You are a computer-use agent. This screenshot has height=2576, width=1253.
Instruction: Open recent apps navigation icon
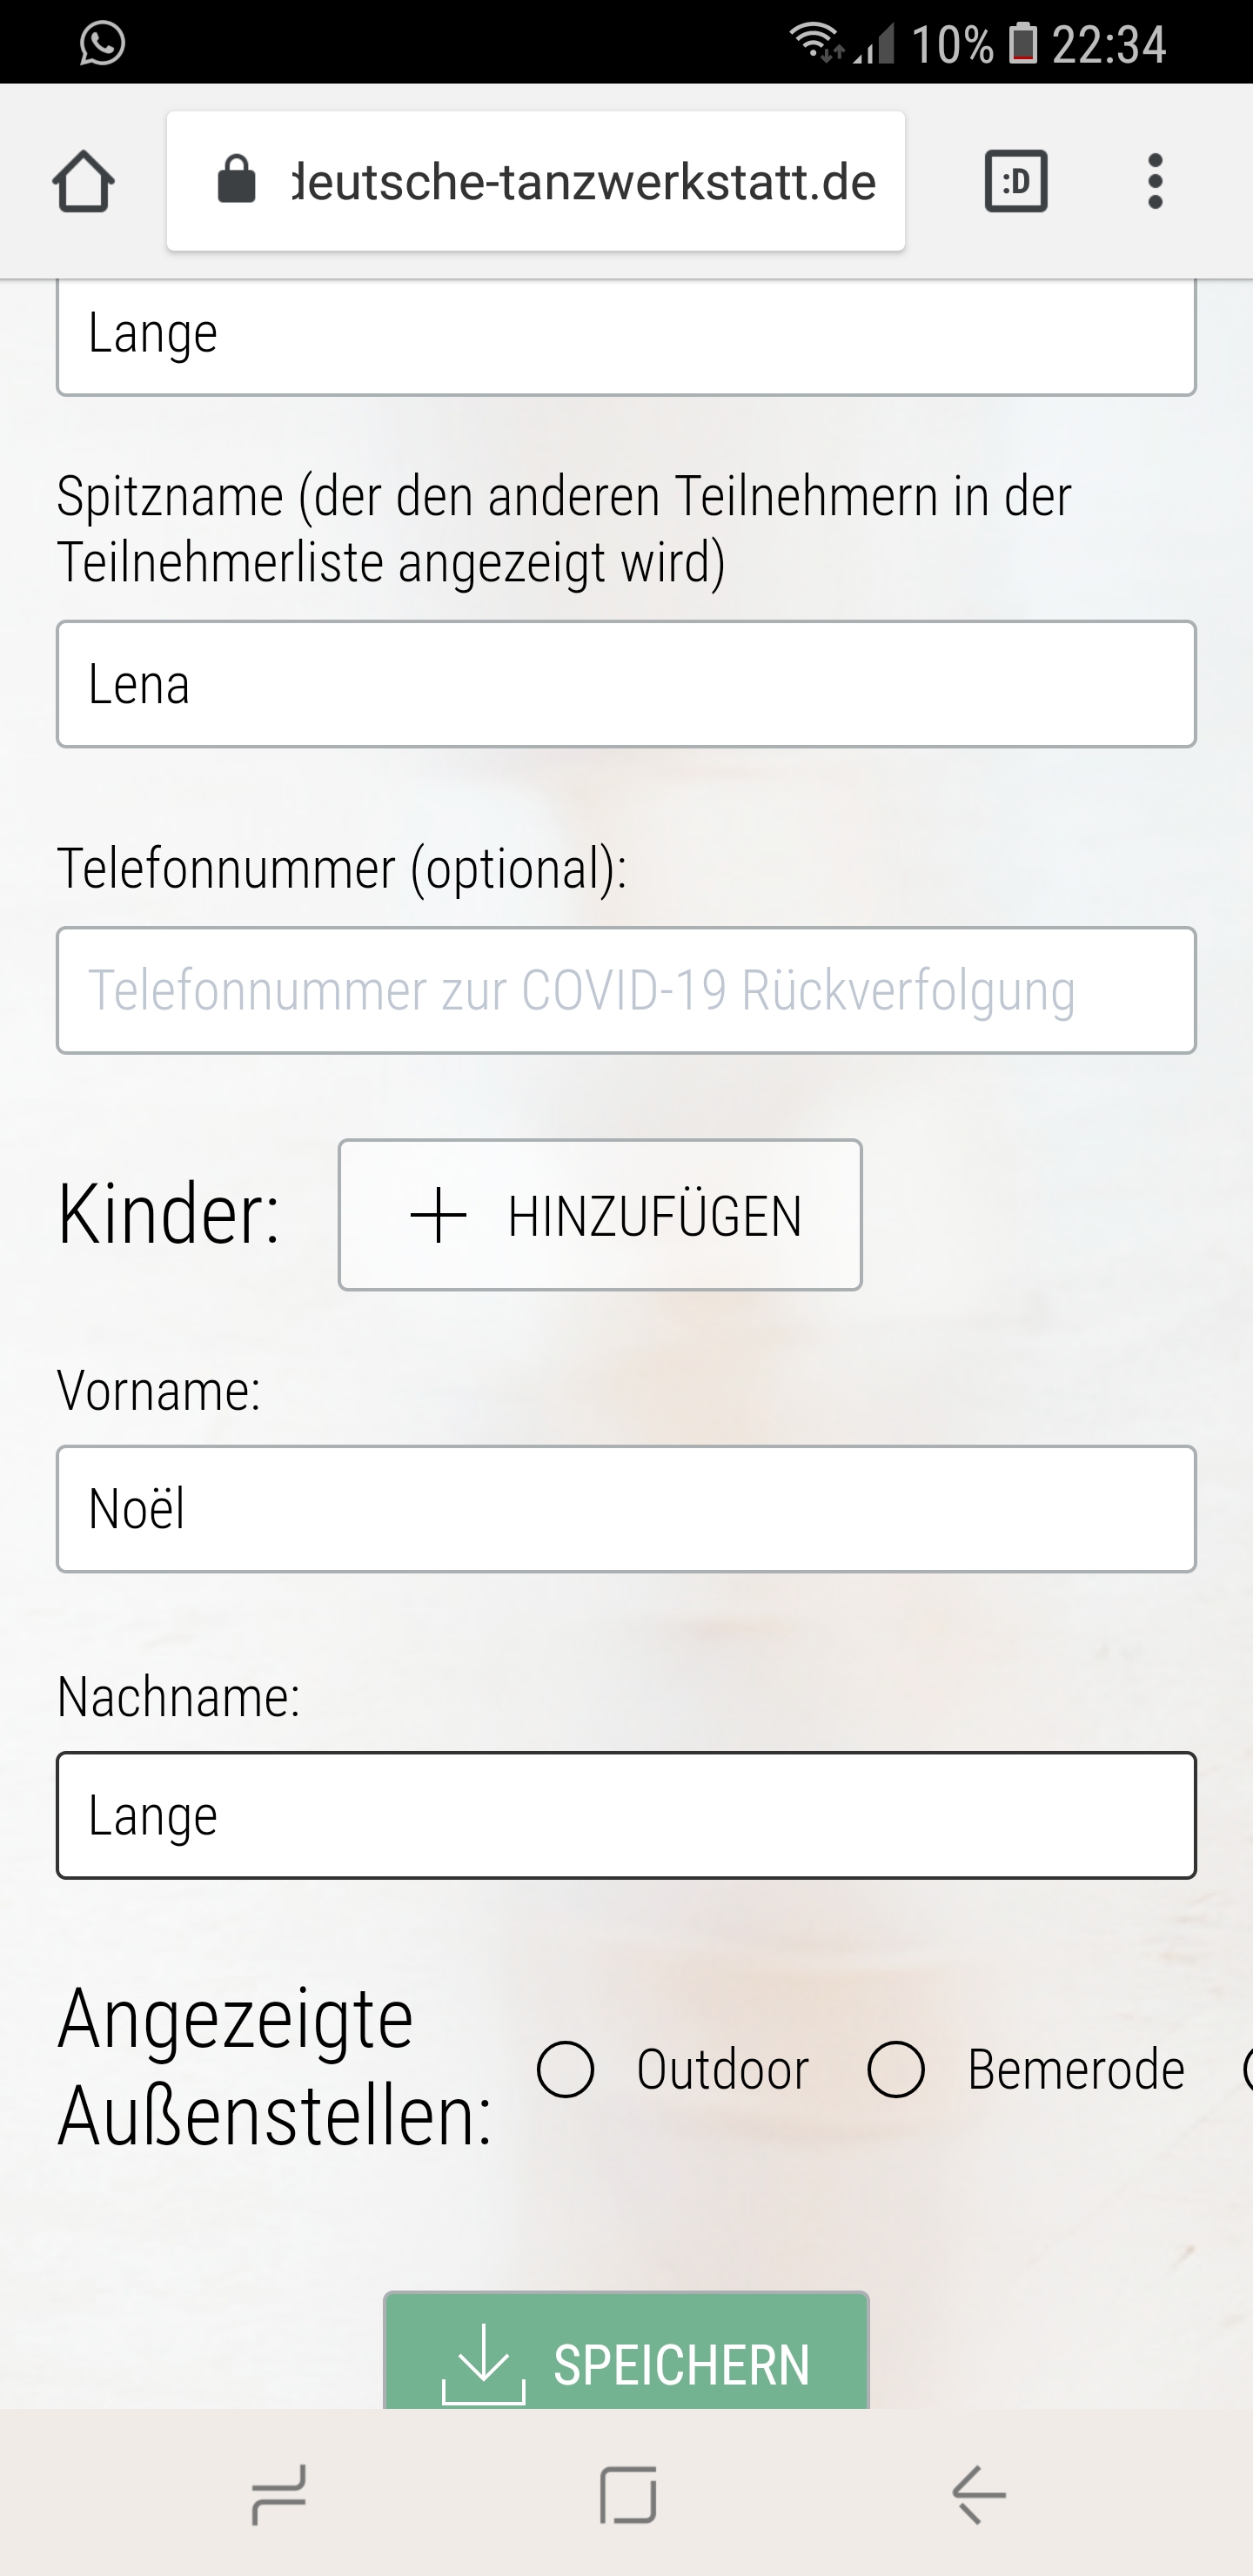tap(278, 2495)
